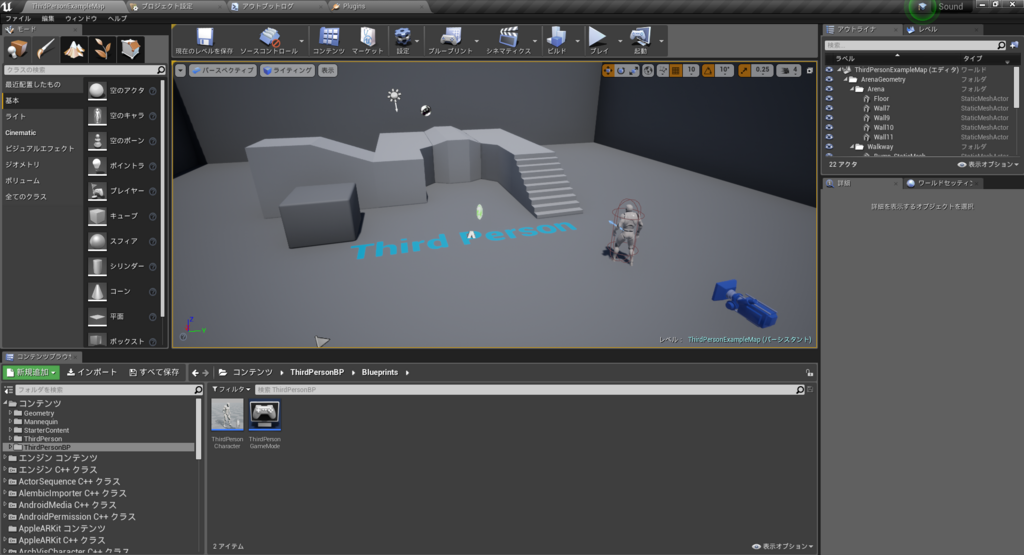1024x555 pixels.
Task: Click the Save Current Level toolbar icon
Action: click(x=204, y=37)
